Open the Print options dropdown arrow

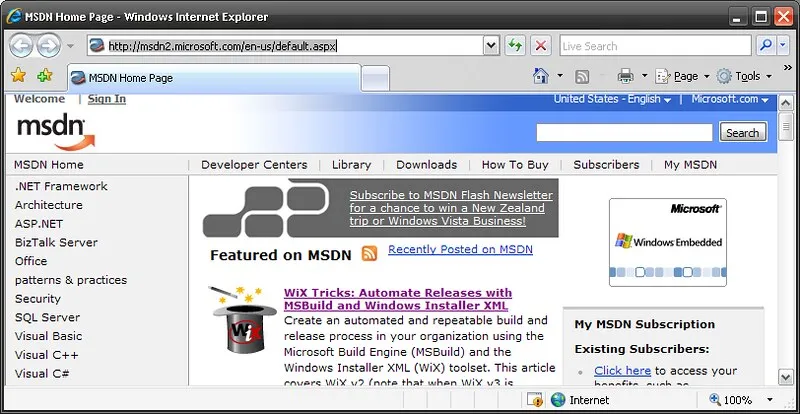(x=644, y=76)
